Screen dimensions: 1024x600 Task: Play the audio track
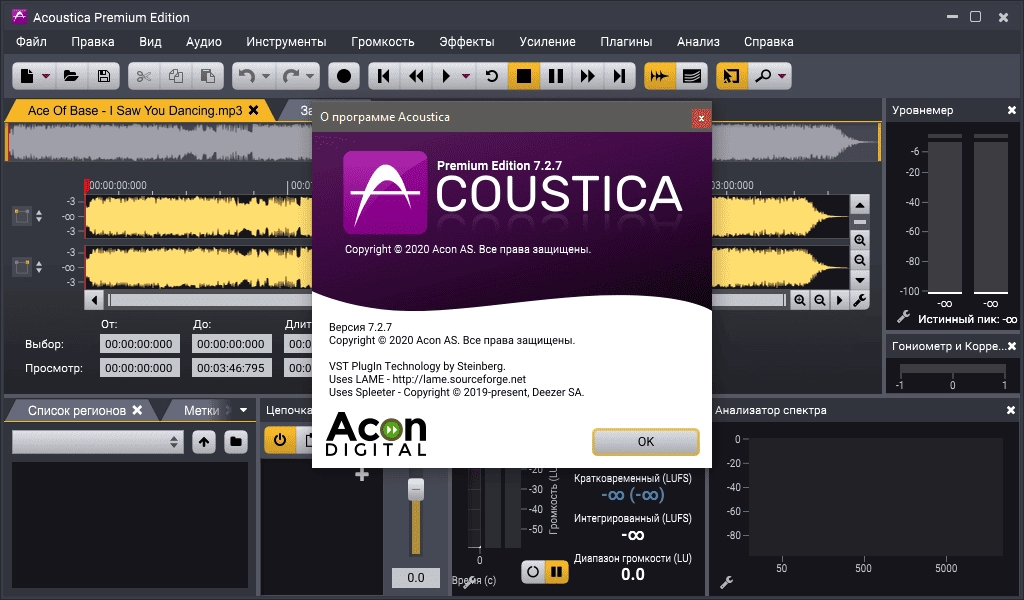pos(447,76)
